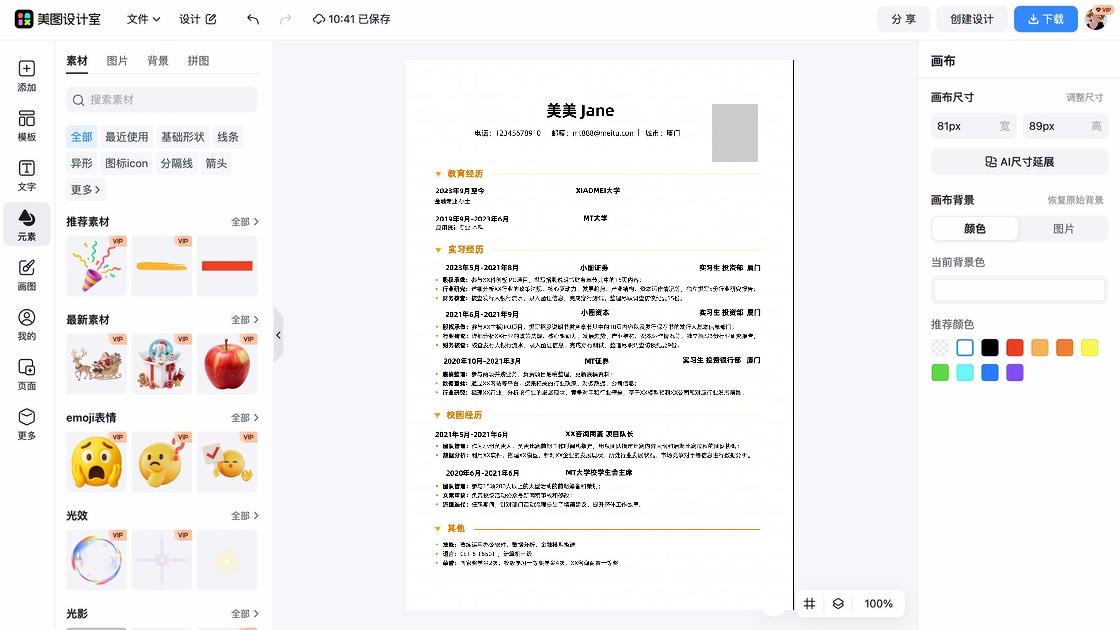
Task: Toggle the grid icon near zoom
Action: pyautogui.click(x=809, y=604)
